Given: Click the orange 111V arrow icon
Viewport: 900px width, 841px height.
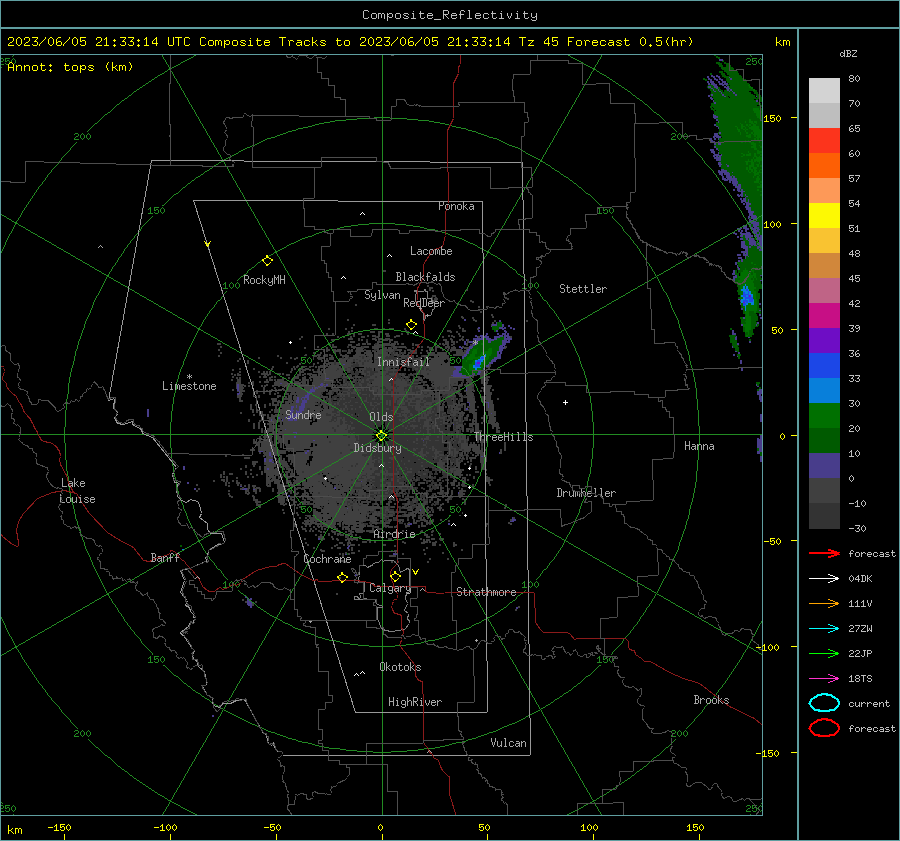Looking at the screenshot, I should 824,603.
